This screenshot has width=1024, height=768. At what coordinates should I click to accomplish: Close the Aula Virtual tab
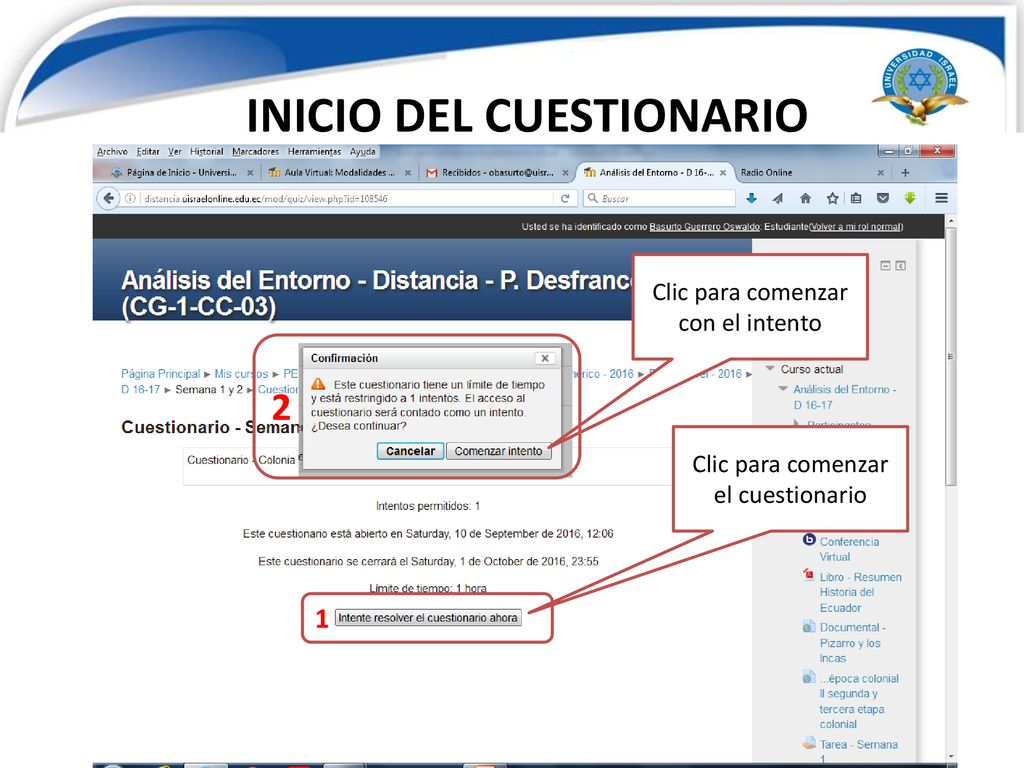point(408,173)
